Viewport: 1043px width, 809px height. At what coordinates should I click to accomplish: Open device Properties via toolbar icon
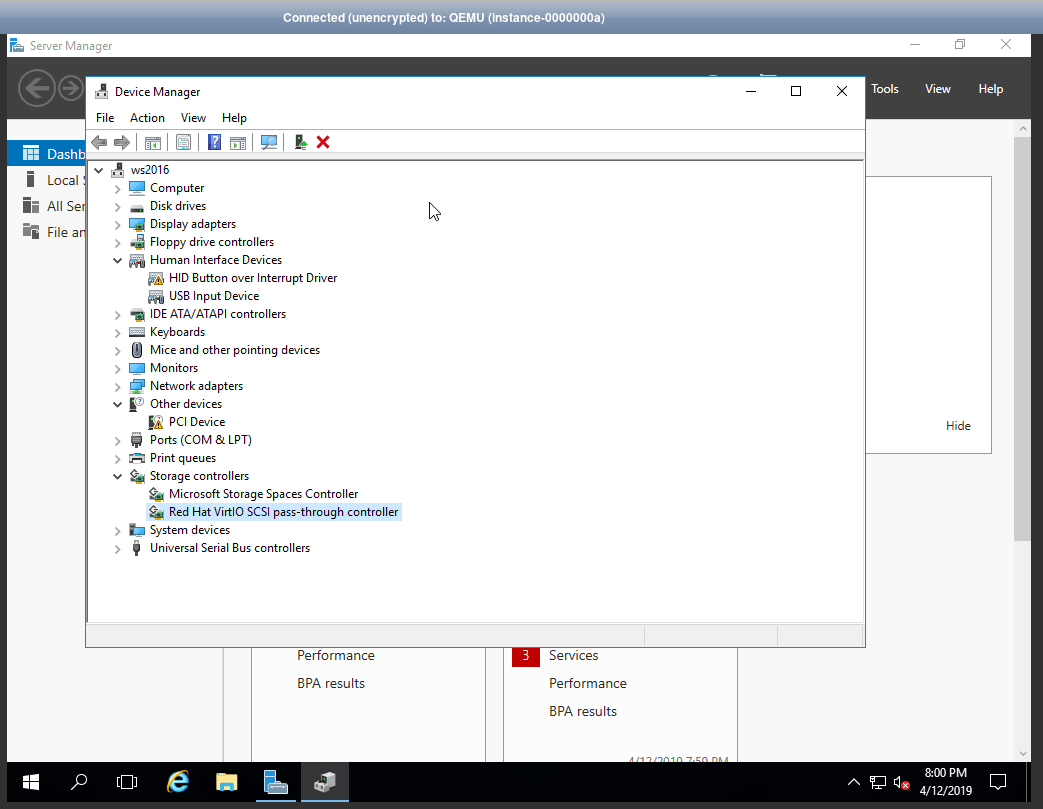click(183, 142)
